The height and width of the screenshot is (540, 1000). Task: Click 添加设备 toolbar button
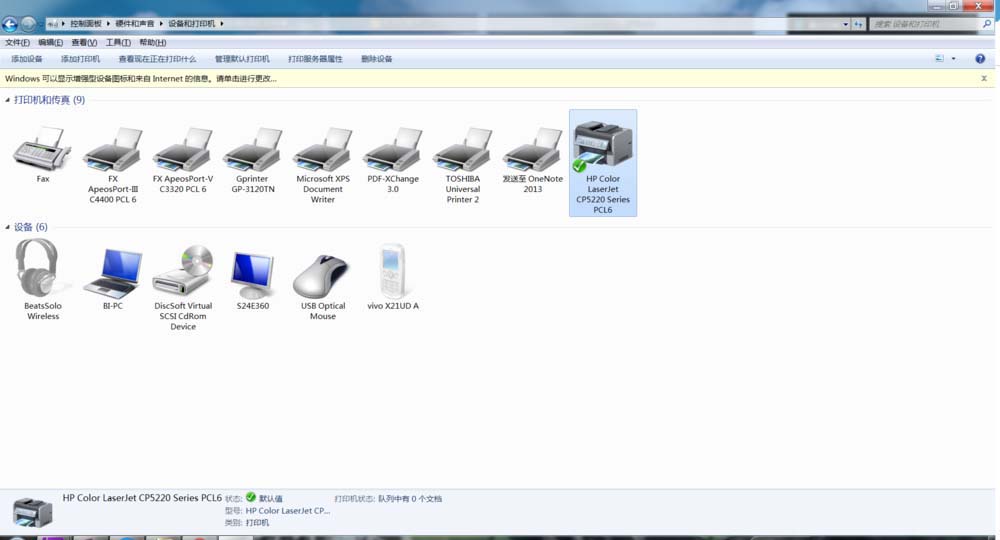tap(27, 59)
